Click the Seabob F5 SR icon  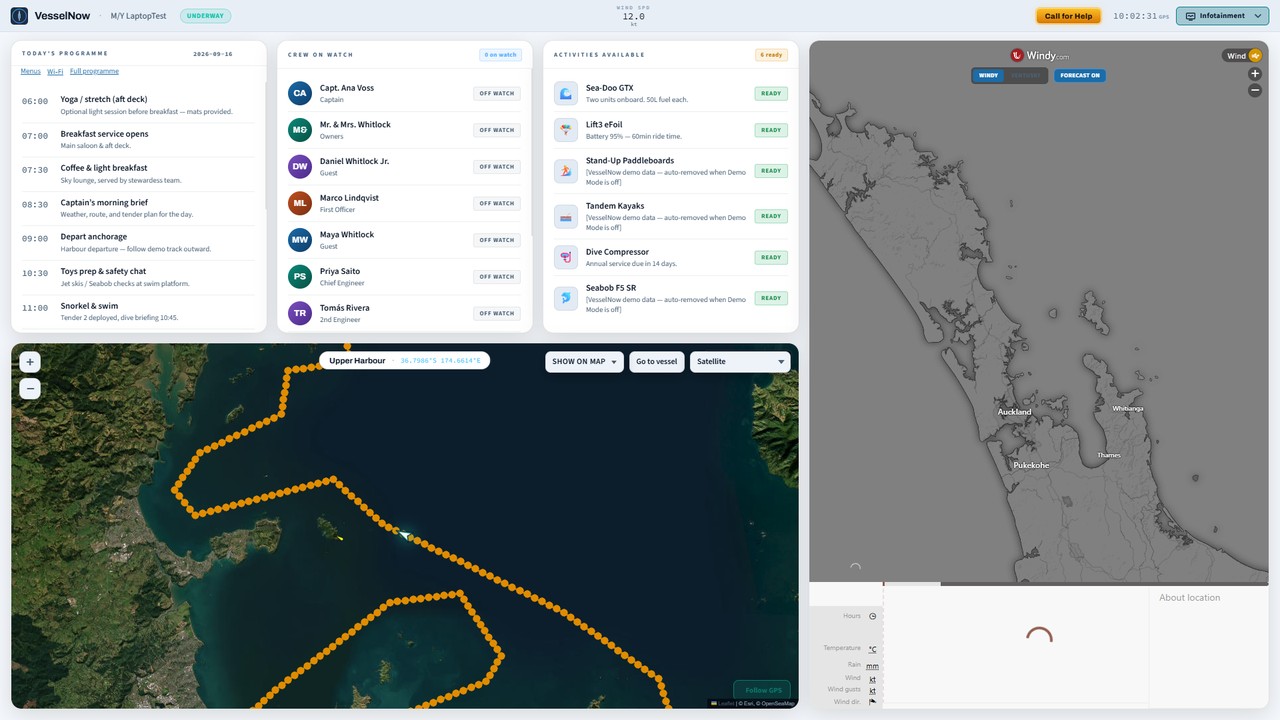click(566, 298)
